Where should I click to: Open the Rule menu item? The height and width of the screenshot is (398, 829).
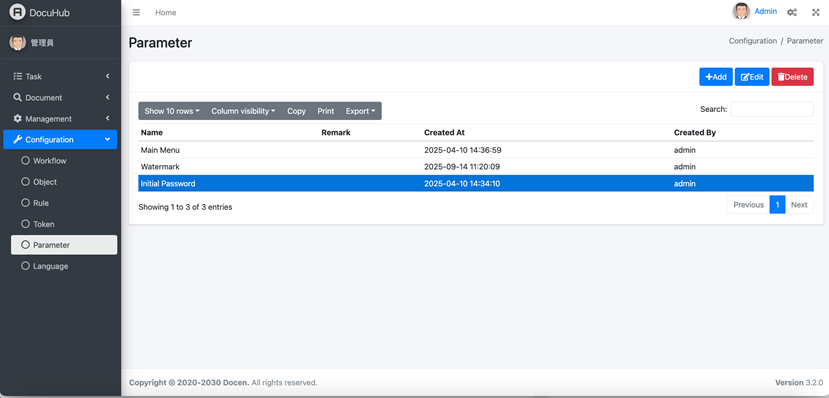(64, 203)
